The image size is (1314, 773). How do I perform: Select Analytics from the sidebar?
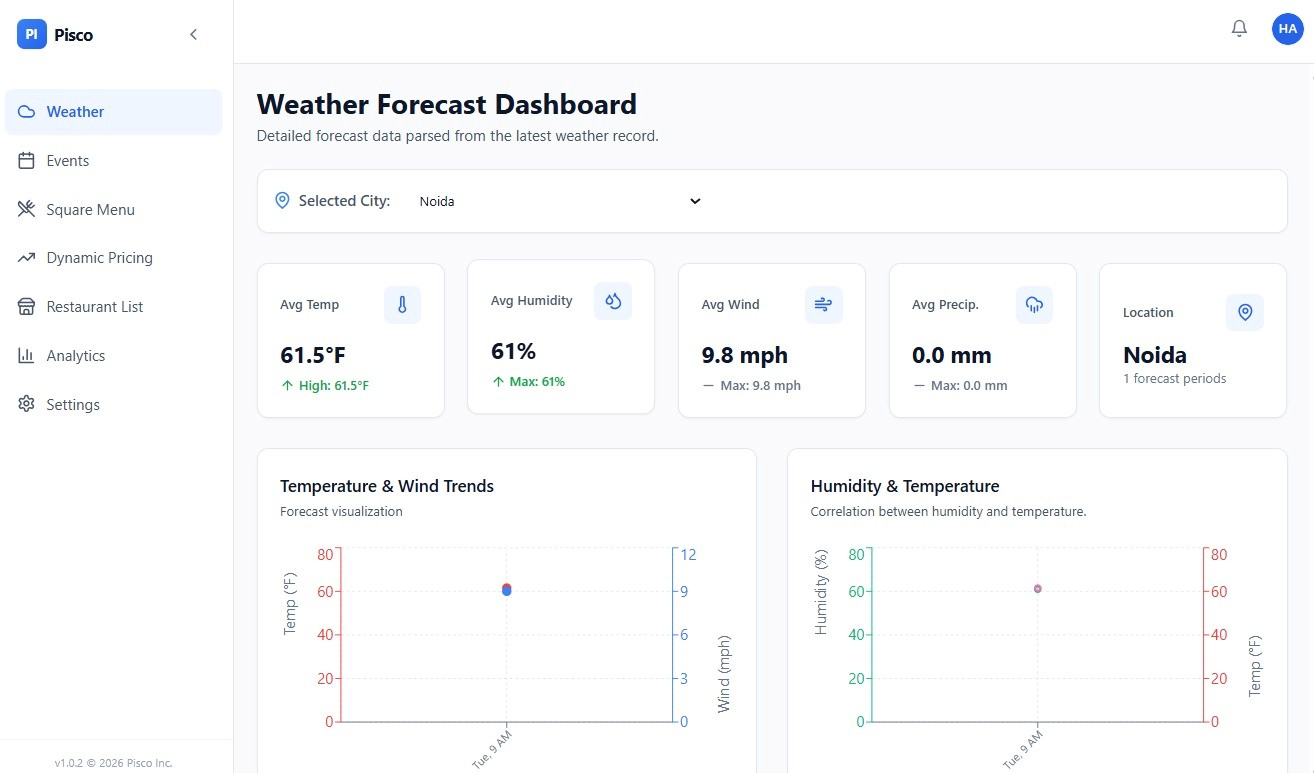coord(75,356)
